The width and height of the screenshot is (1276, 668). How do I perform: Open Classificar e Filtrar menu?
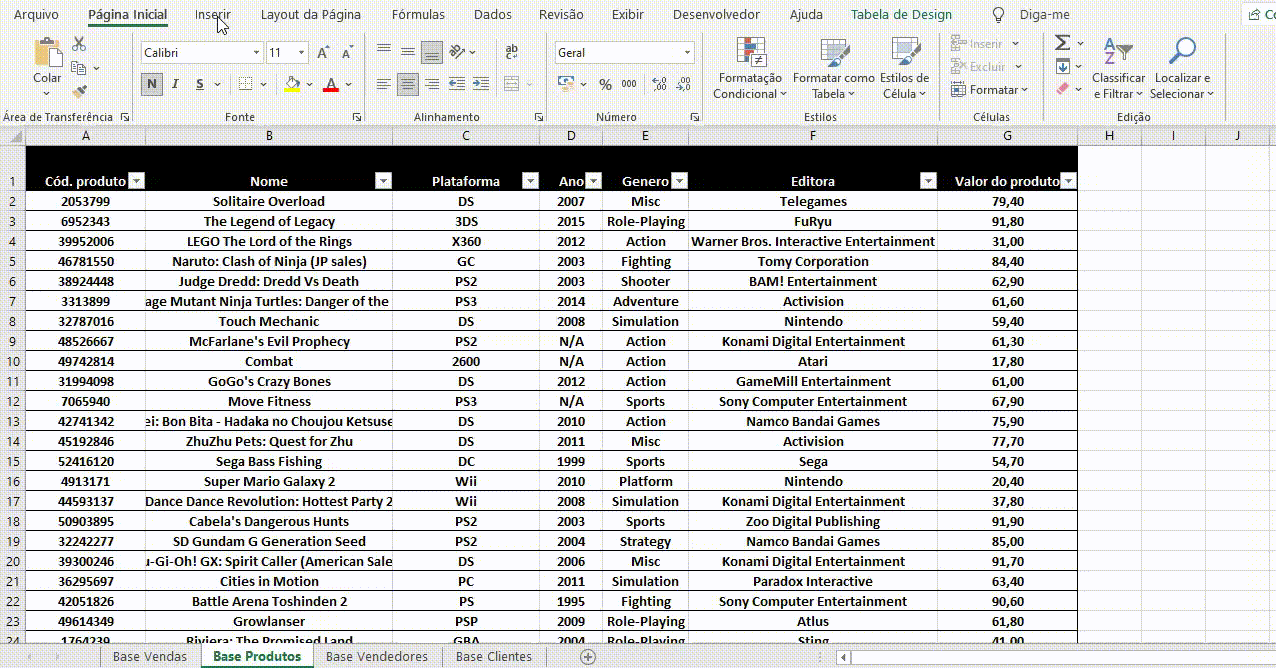pyautogui.click(x=1118, y=68)
